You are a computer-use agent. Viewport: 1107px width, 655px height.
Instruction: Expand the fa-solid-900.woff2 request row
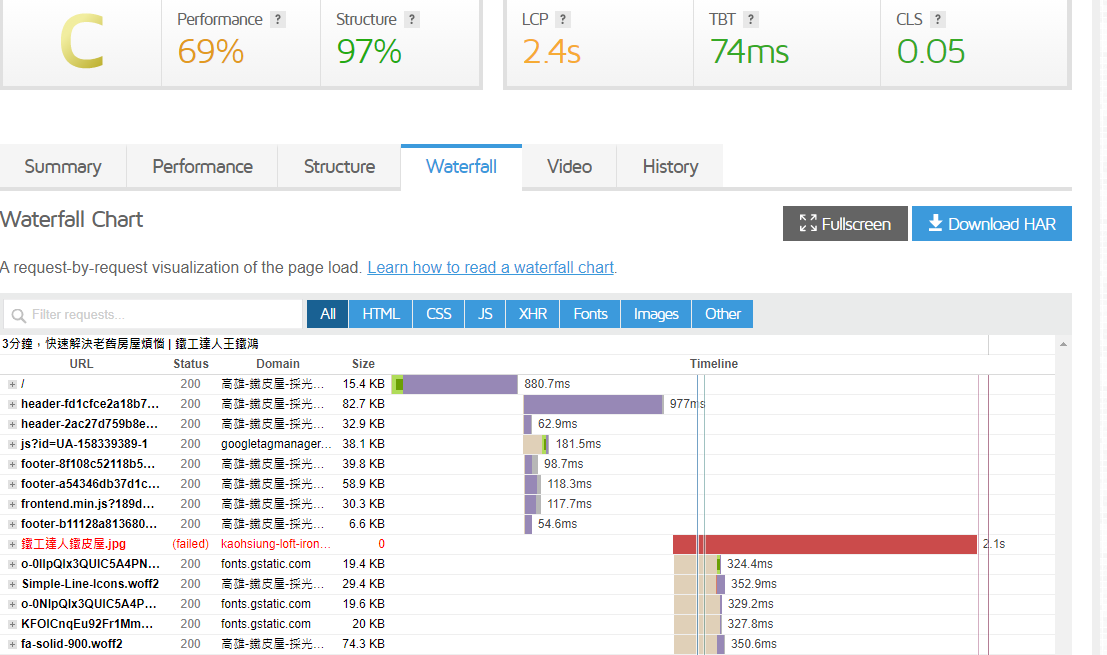pos(12,644)
